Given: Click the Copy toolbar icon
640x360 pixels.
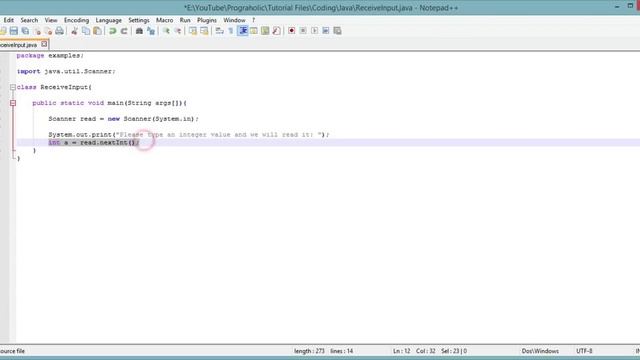Looking at the screenshot, I should pos(86,31).
